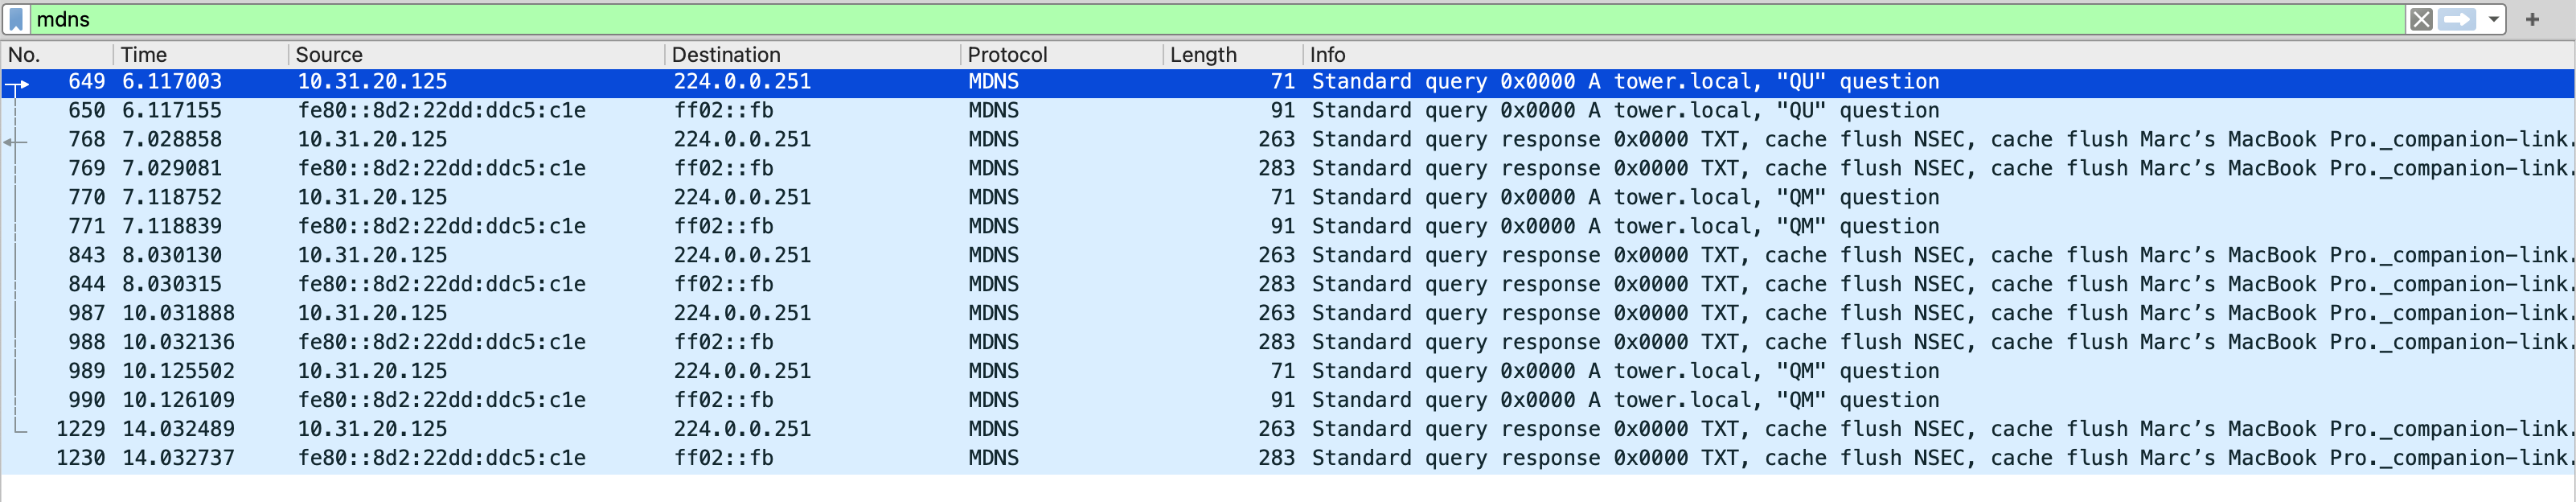Click the filter bookmark icon
2576x502 pixels.
16,19
